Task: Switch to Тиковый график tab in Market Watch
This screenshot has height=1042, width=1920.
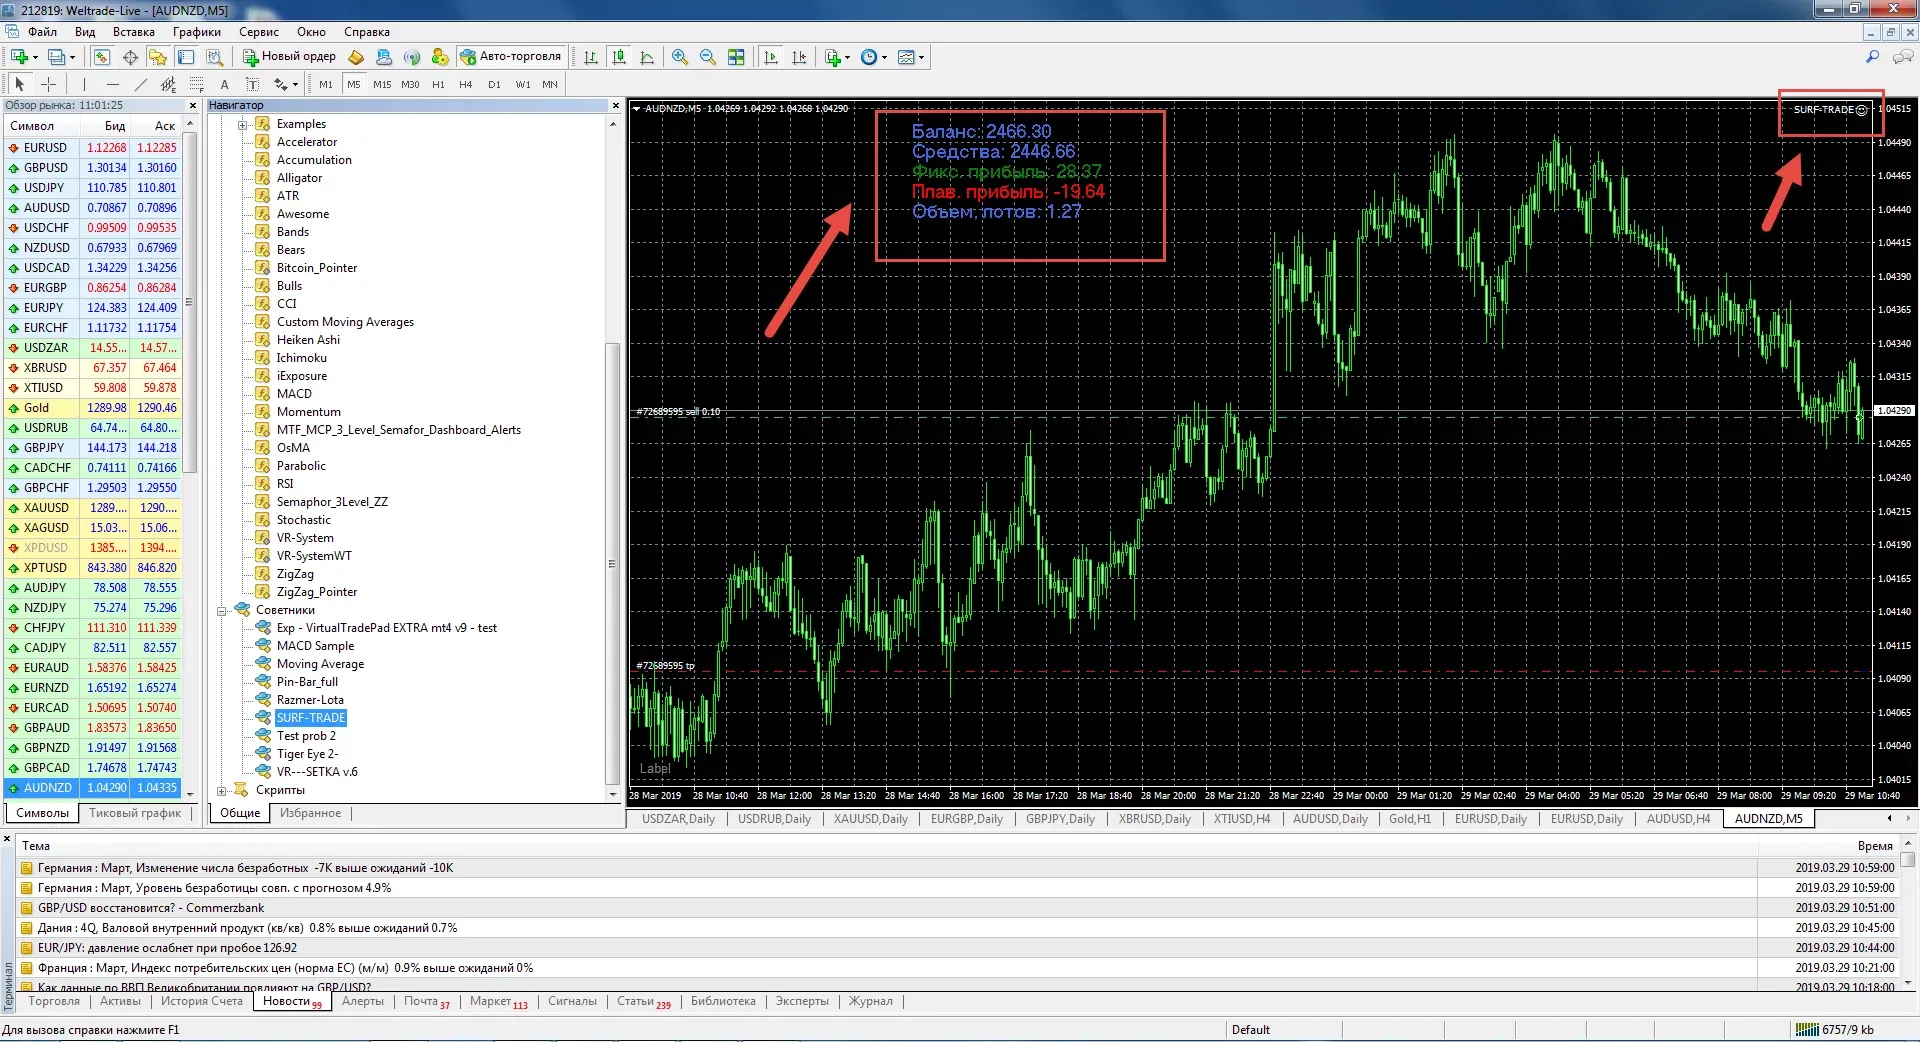Action: pyautogui.click(x=135, y=813)
